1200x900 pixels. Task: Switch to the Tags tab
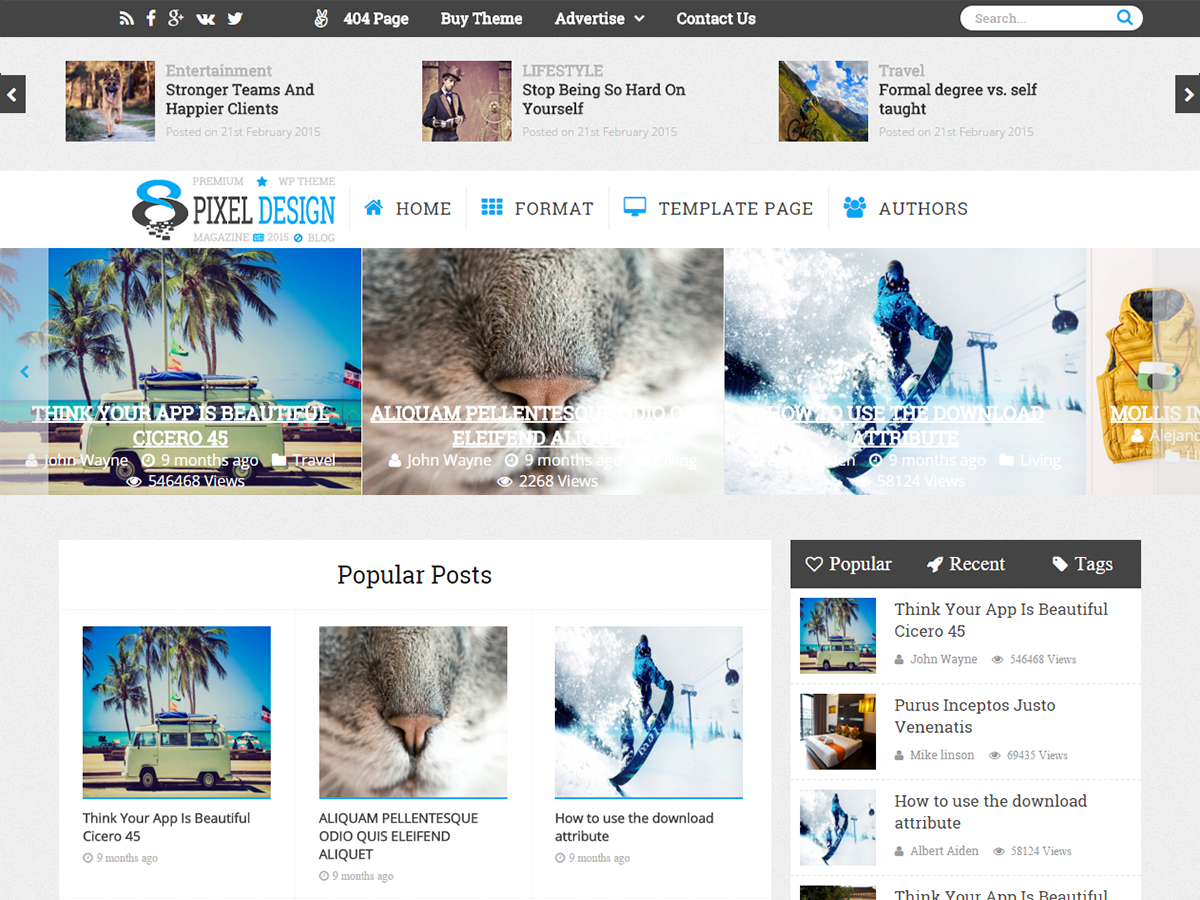point(1082,564)
